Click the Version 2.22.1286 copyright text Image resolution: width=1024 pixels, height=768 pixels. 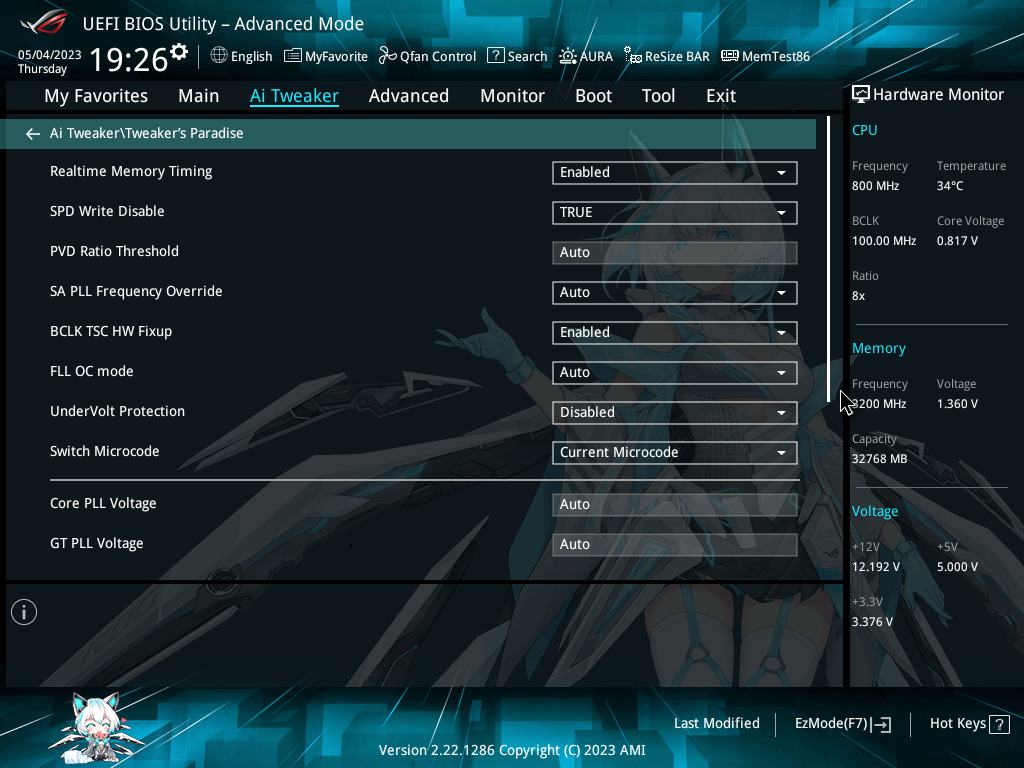click(x=512, y=750)
